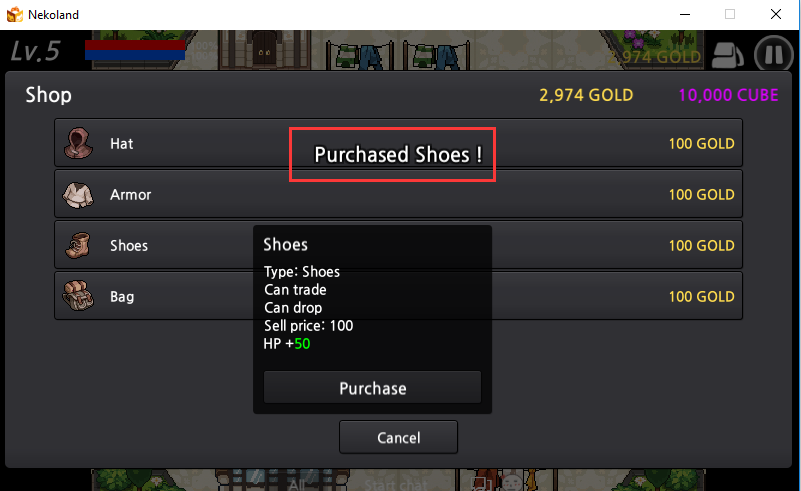The height and width of the screenshot is (491, 801).
Task: Click the Shoes boot icon in list
Action: [x=77, y=245]
